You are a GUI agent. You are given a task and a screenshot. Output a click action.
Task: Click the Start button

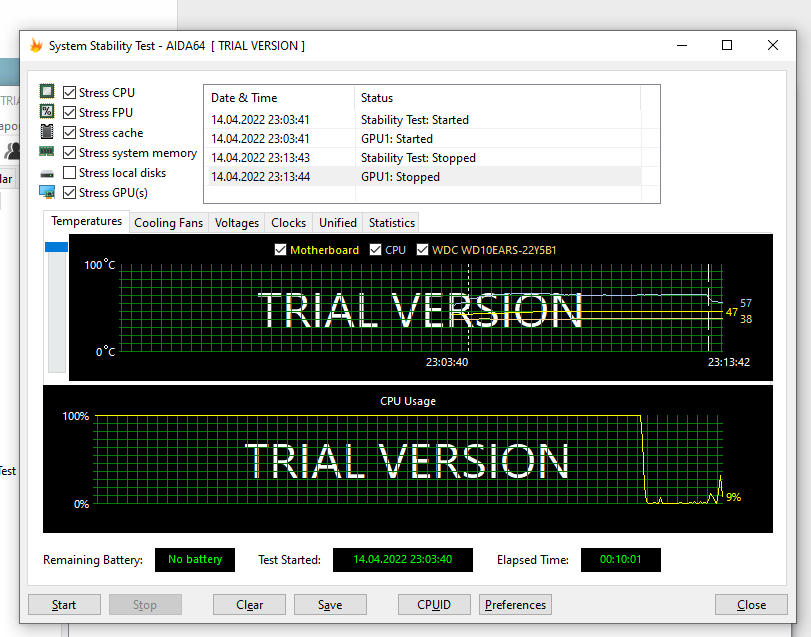pyautogui.click(x=64, y=604)
